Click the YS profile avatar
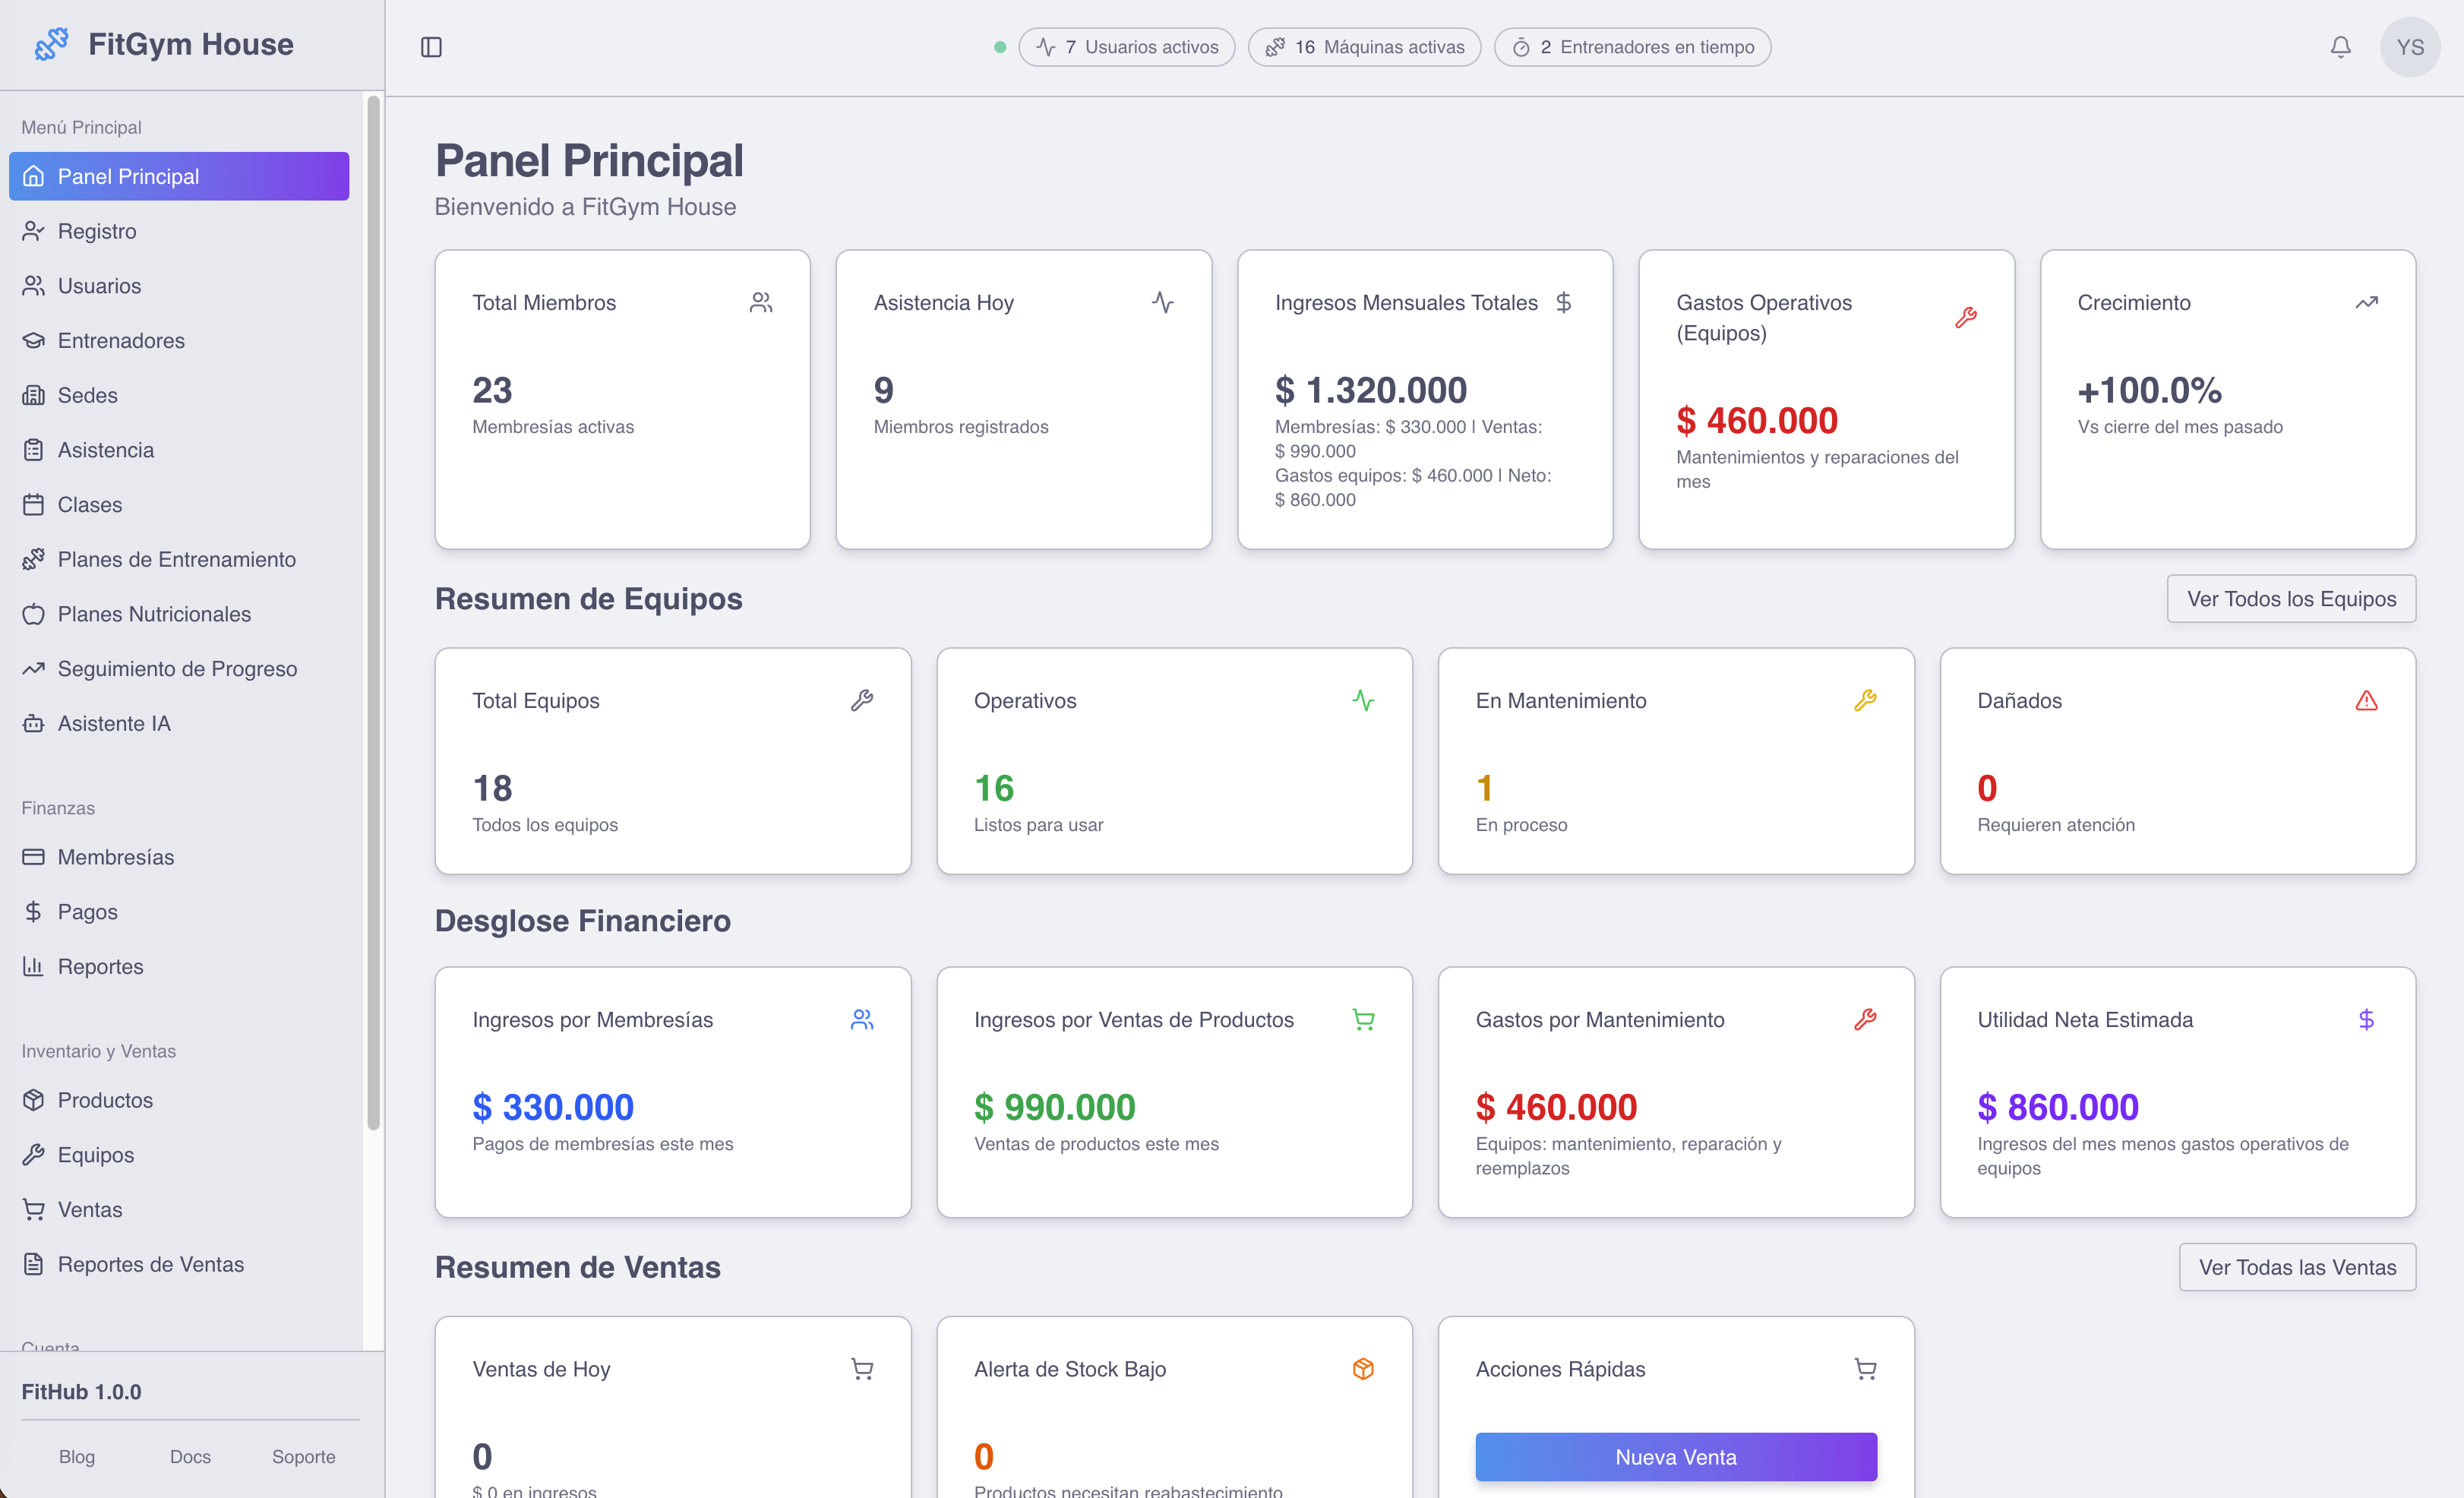Image resolution: width=2464 pixels, height=1498 pixels. [2410, 46]
